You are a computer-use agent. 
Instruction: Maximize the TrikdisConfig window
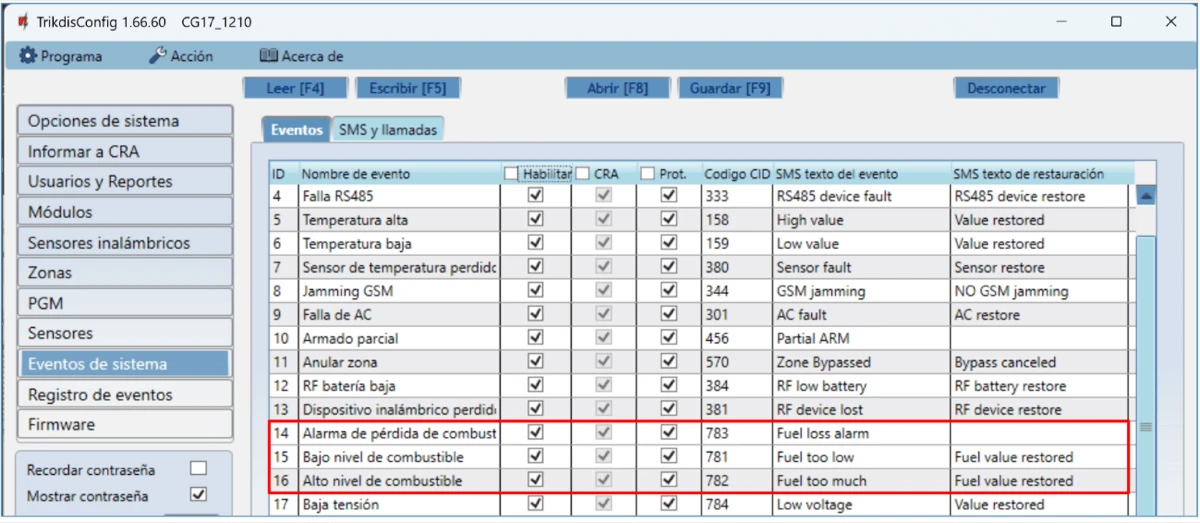pos(1116,21)
